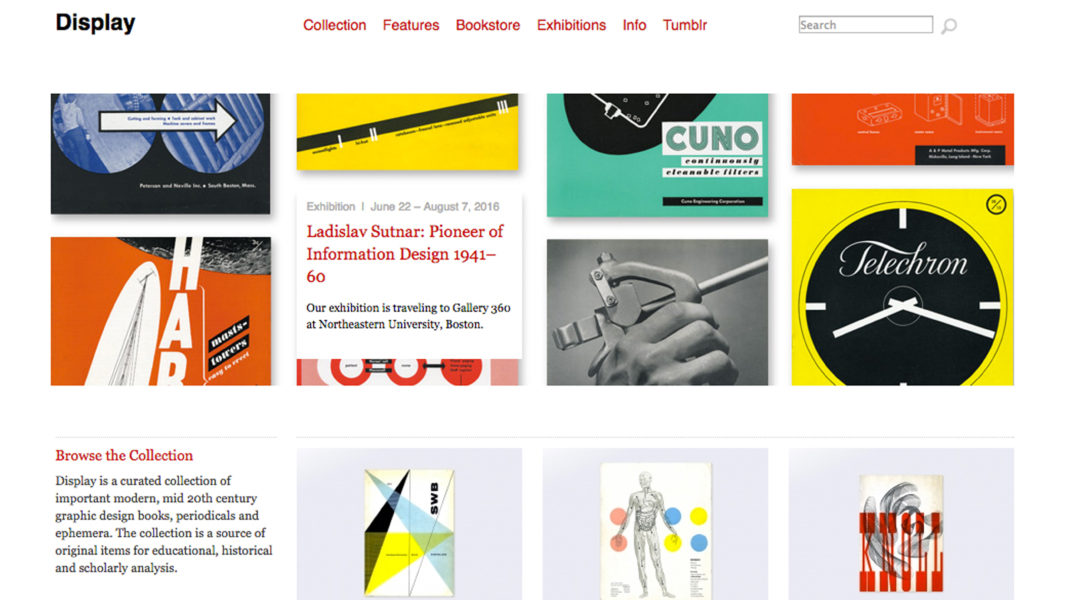This screenshot has height=600, width=1067.
Task: Open the orange masts towers image
Action: [x=161, y=311]
